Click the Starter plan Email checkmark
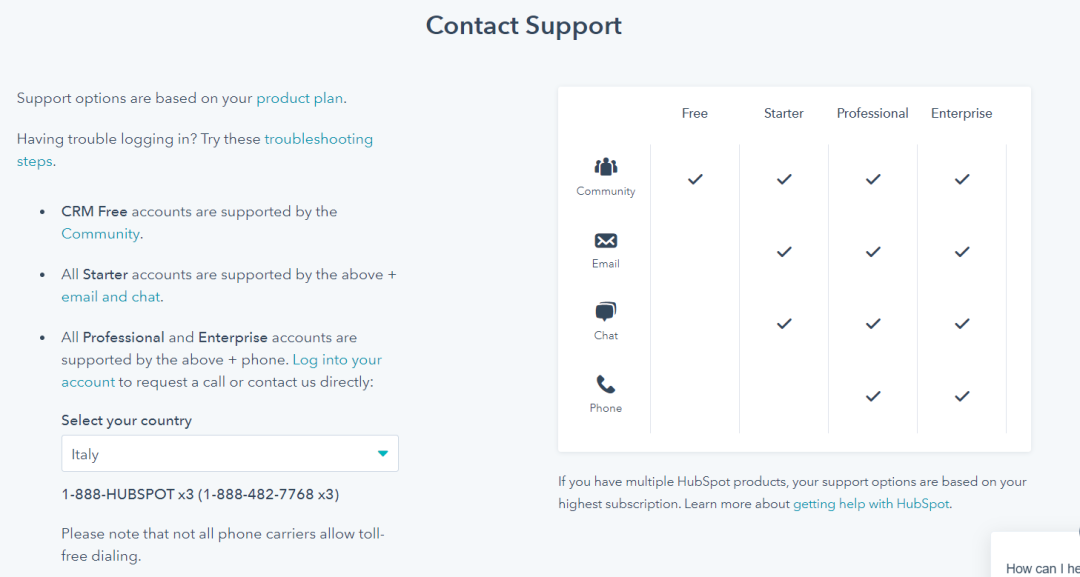The height and width of the screenshot is (577, 1080). coord(784,252)
